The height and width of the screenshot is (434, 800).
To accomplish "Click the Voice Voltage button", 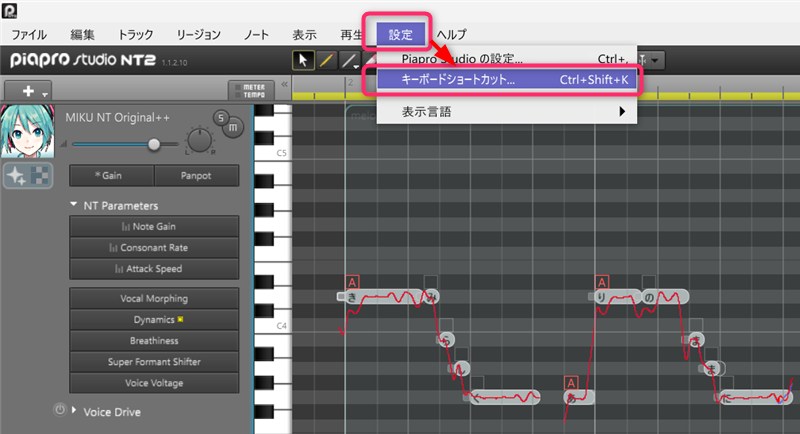I will coord(154,382).
